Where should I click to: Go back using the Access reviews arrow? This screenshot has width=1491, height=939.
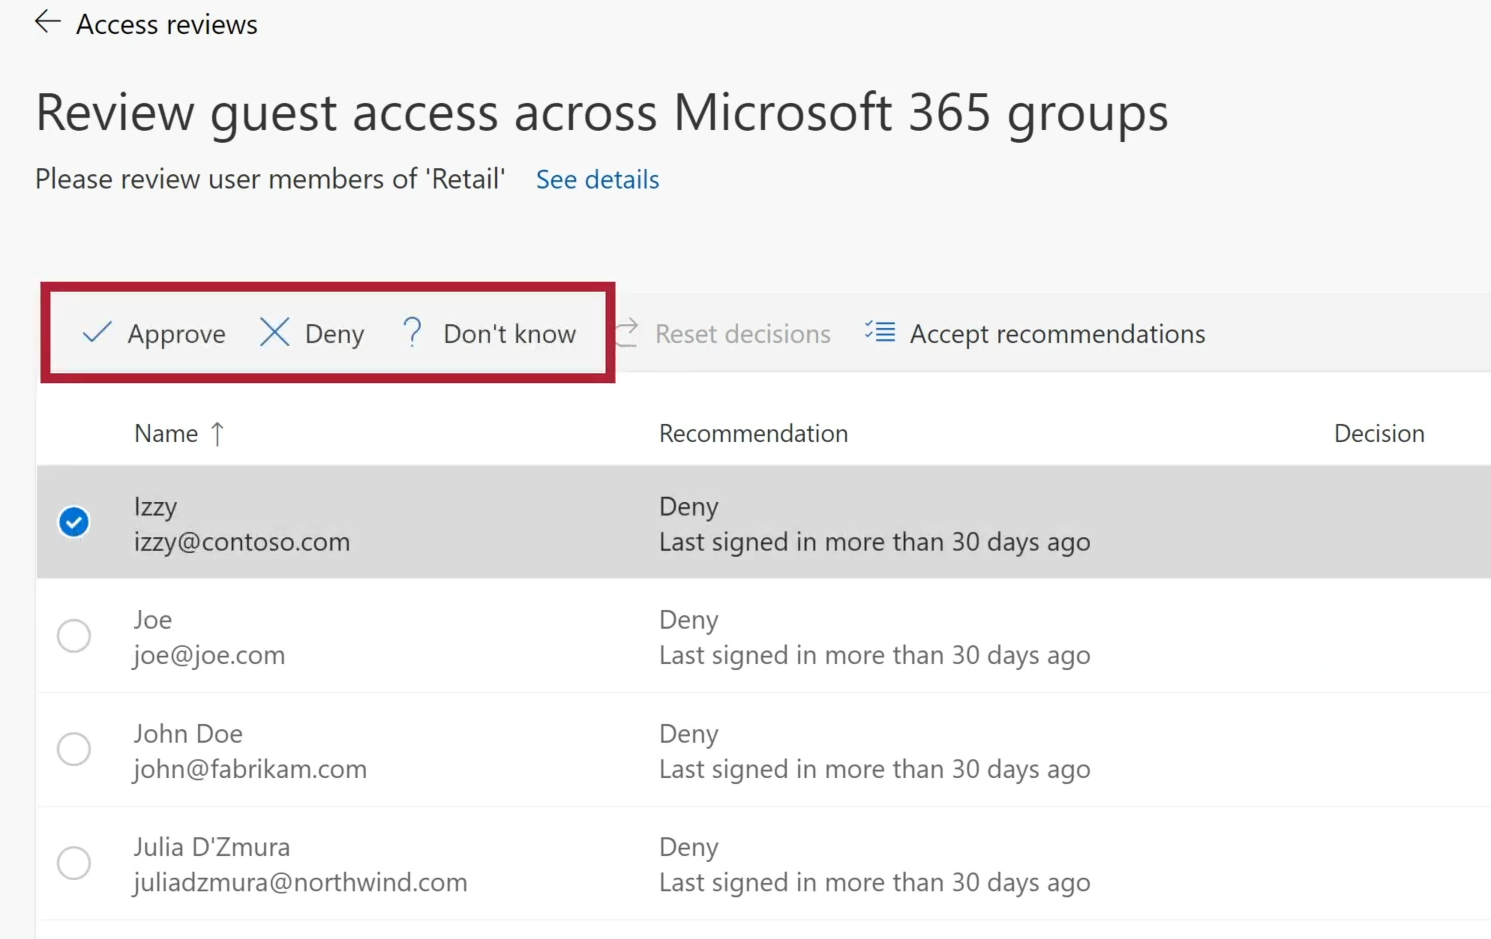[47, 22]
